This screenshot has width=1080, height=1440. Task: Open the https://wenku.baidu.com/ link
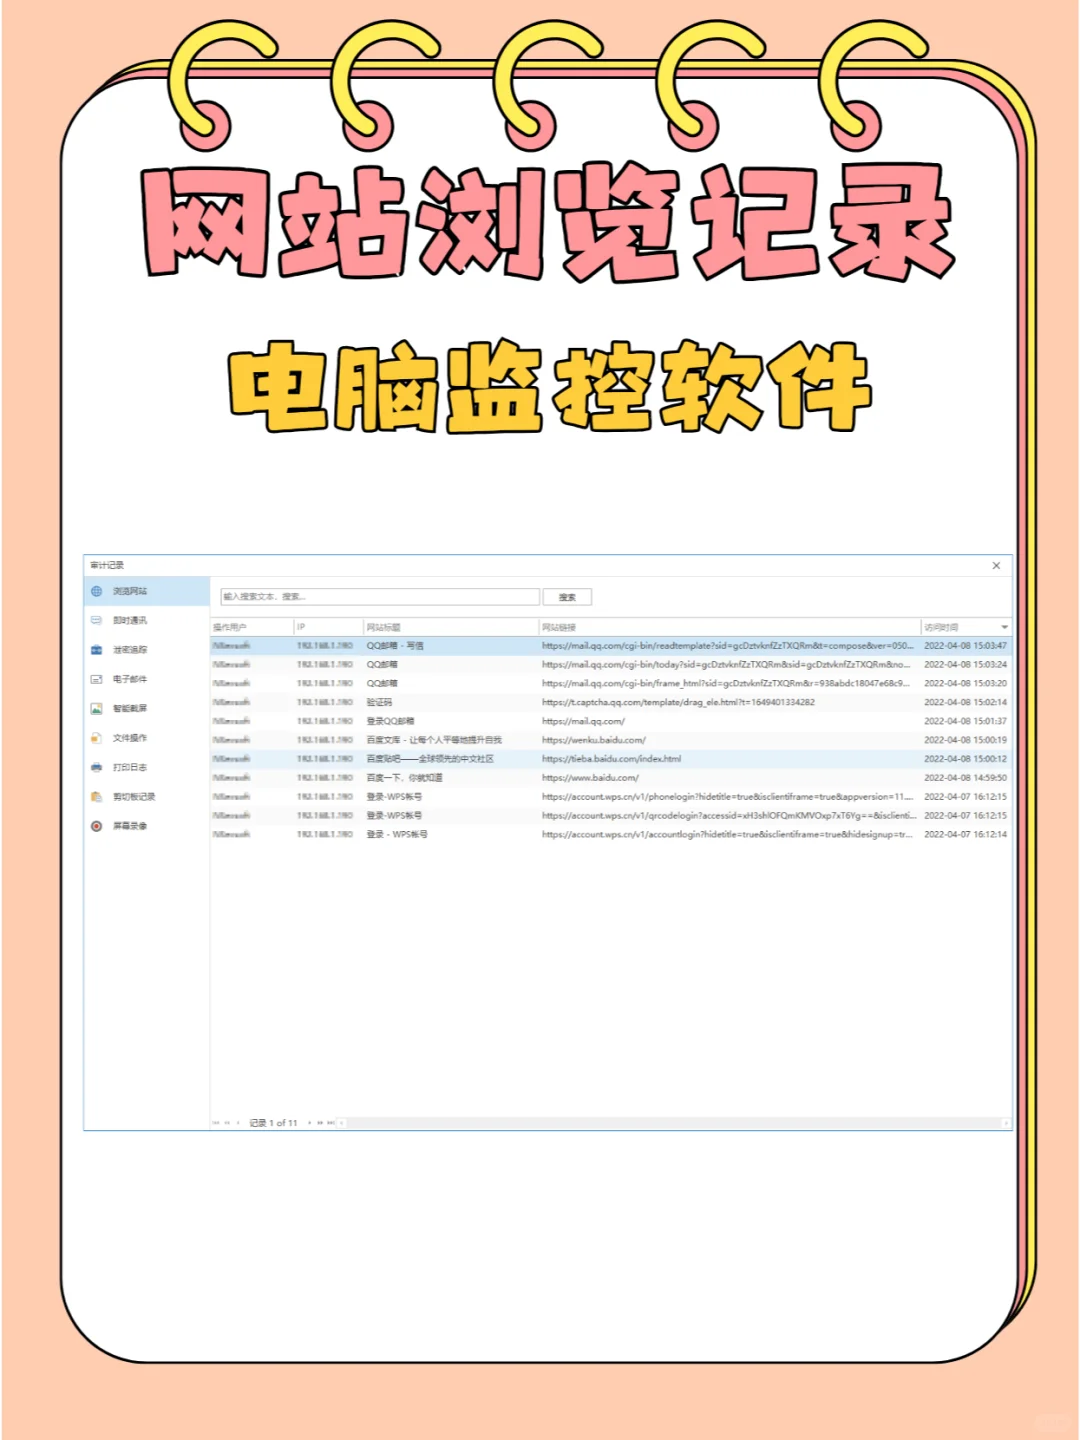[592, 740]
